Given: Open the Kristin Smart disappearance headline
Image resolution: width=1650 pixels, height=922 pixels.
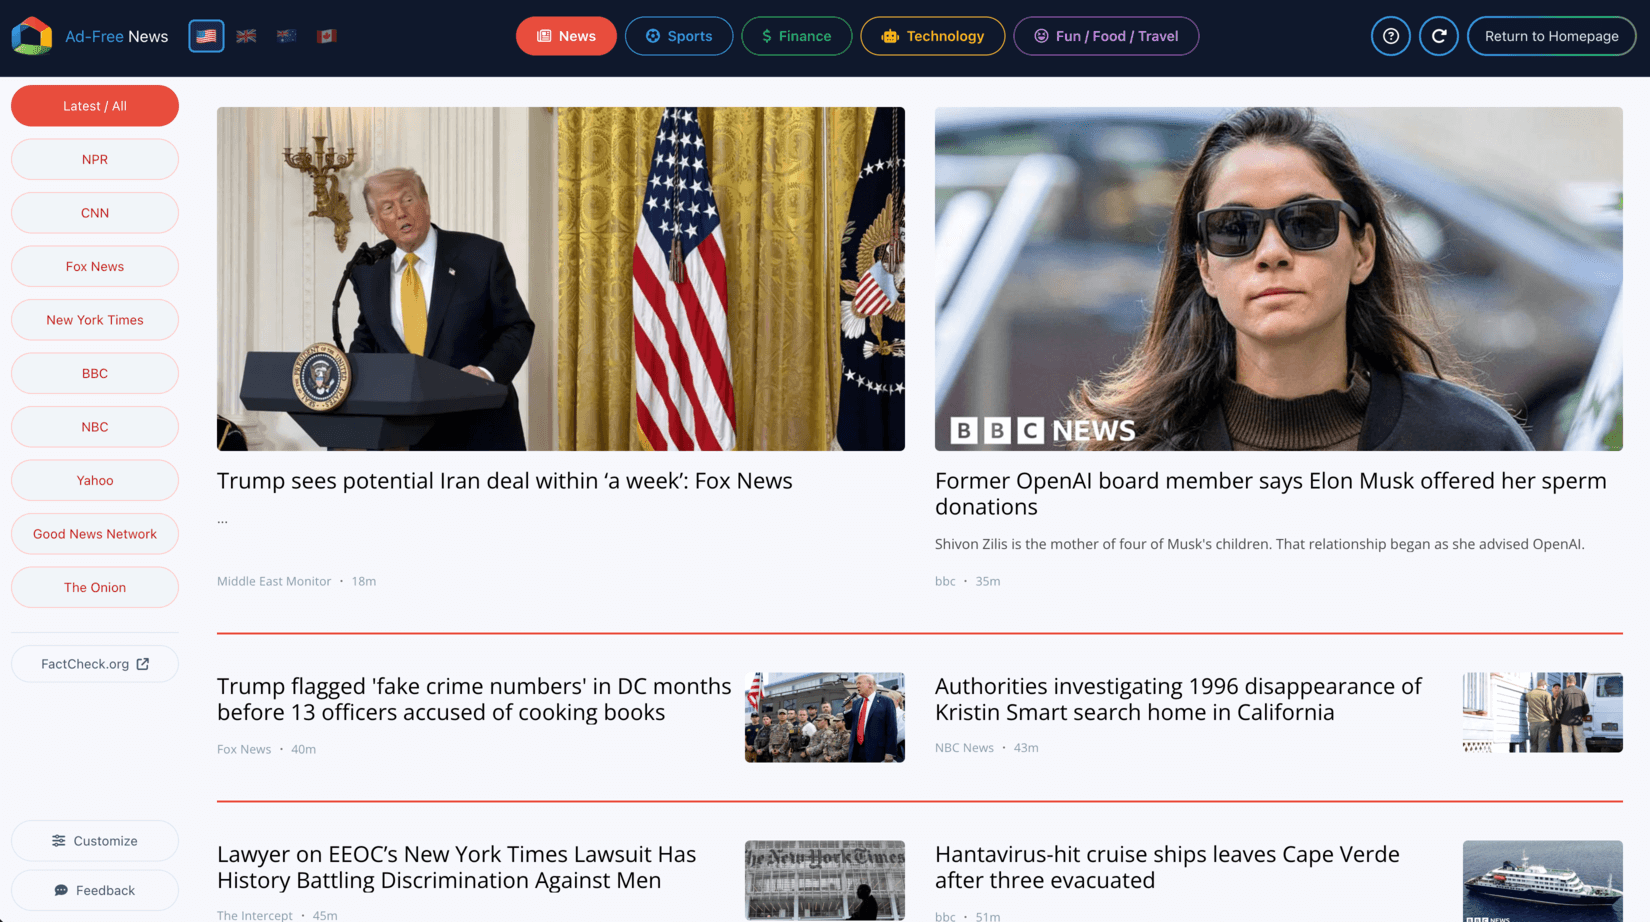Looking at the screenshot, I should click(x=1178, y=699).
